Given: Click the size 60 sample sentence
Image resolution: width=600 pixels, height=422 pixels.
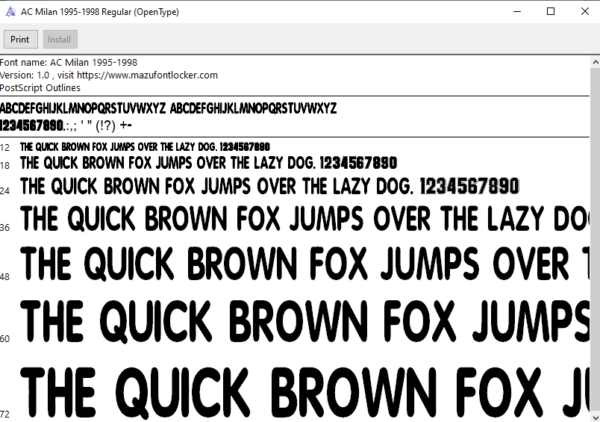Looking at the screenshot, I should pyautogui.click(x=305, y=321).
